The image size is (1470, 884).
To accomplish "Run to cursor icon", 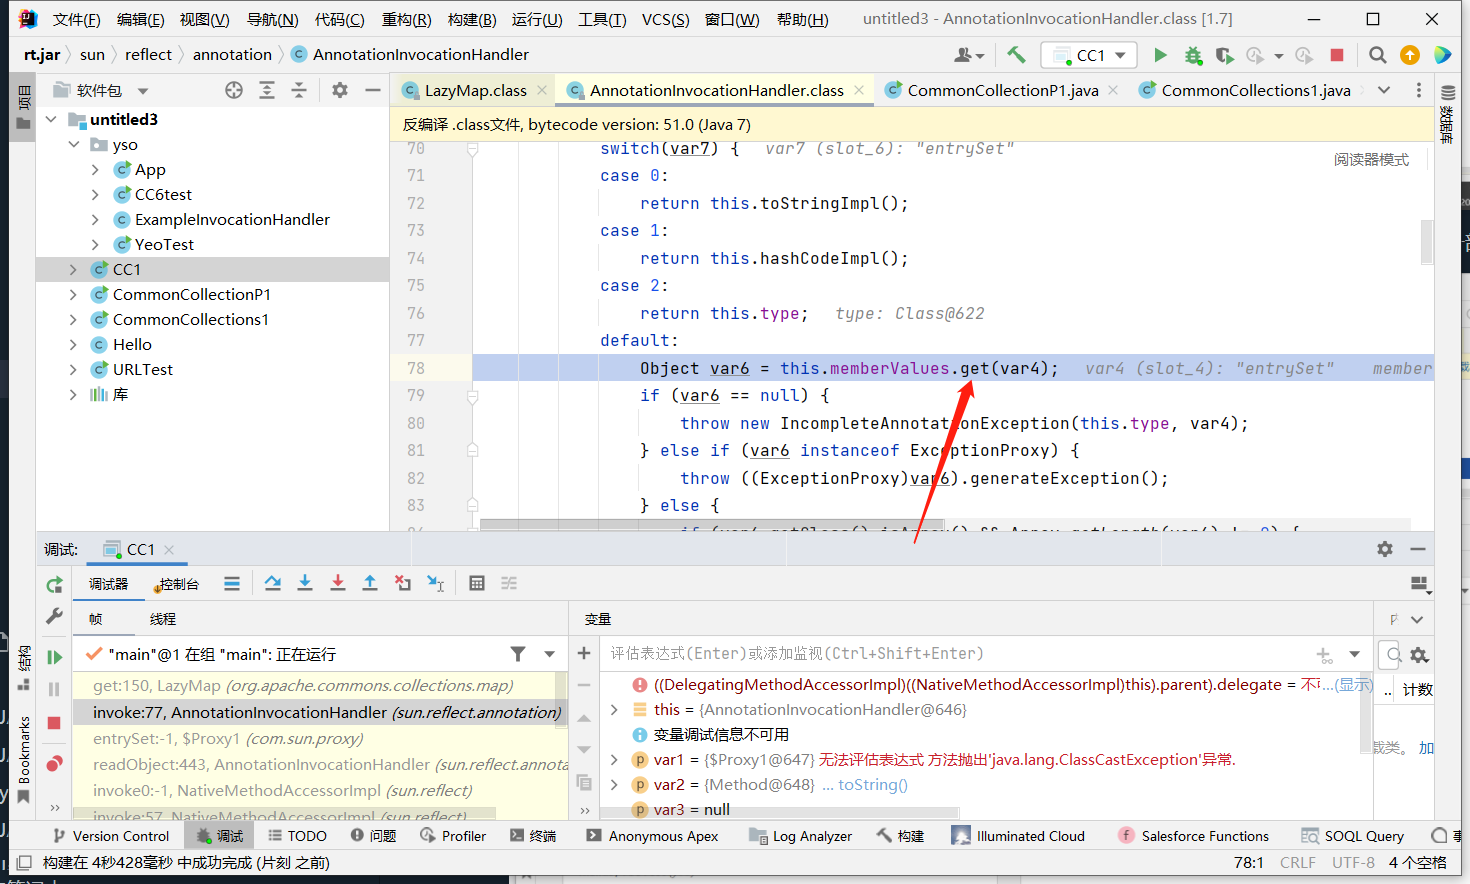I will 436,583.
